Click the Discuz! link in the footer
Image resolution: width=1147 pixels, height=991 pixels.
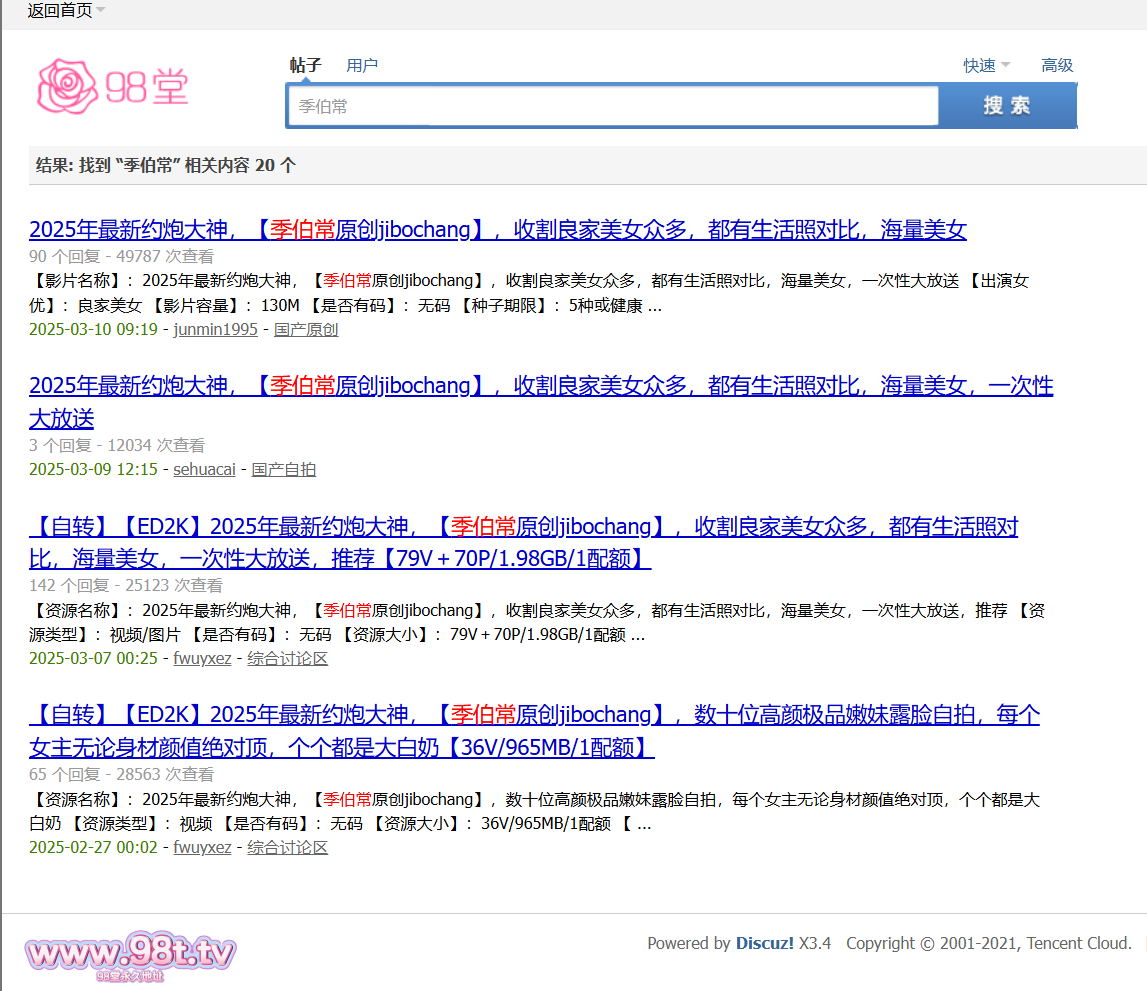coord(765,943)
